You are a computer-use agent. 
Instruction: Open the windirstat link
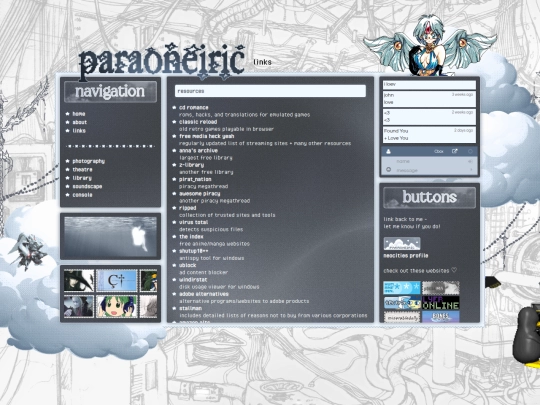tap(193, 280)
